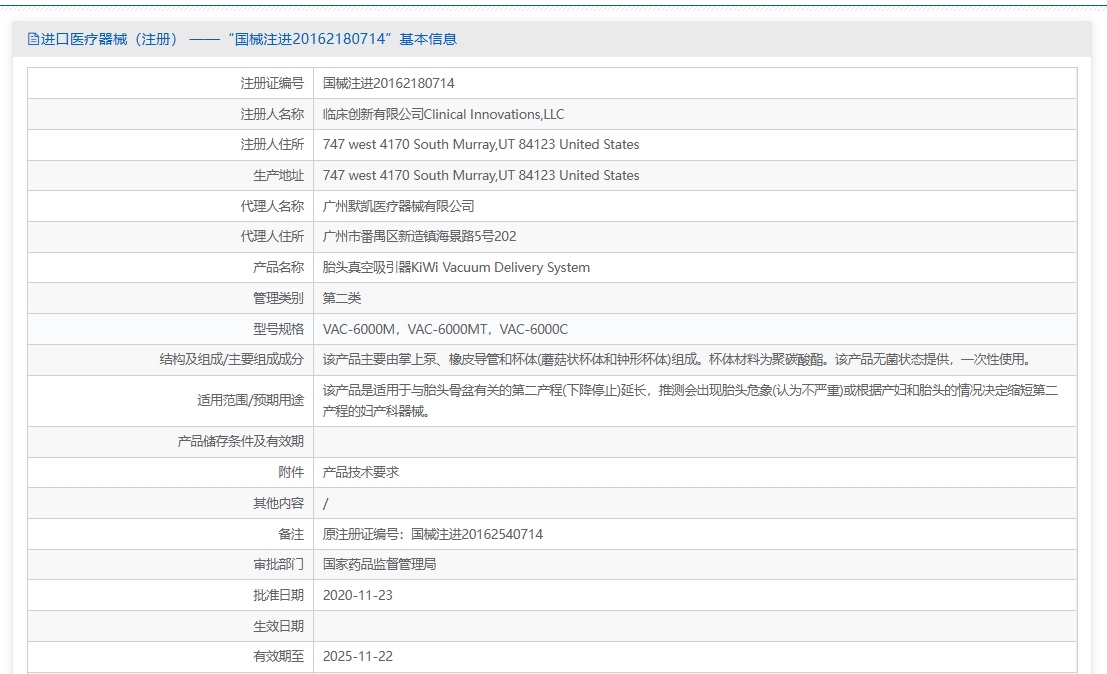Click the 备注 label
Screen dimensions: 1107x674
point(291,535)
